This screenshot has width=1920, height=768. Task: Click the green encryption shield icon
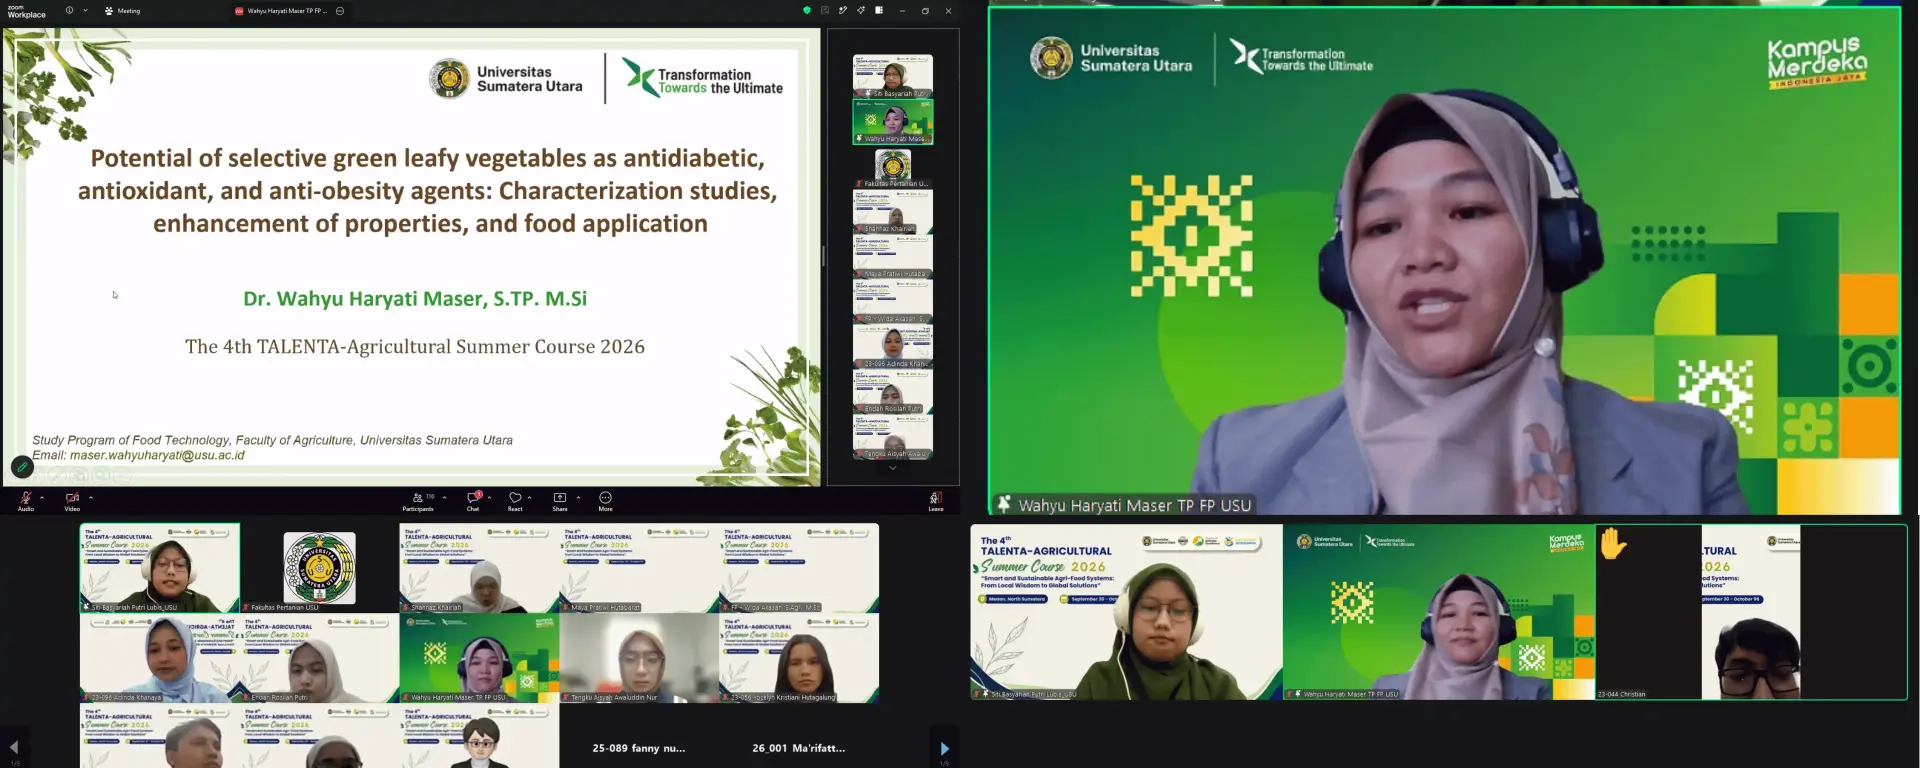tap(807, 10)
